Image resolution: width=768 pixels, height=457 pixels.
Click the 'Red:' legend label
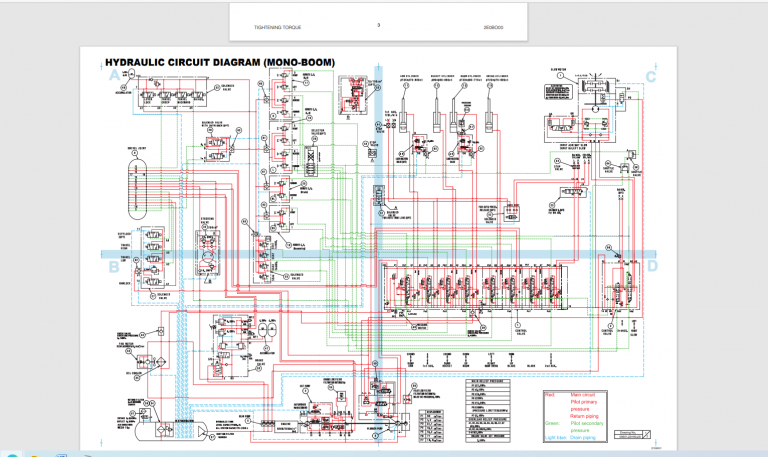click(550, 395)
